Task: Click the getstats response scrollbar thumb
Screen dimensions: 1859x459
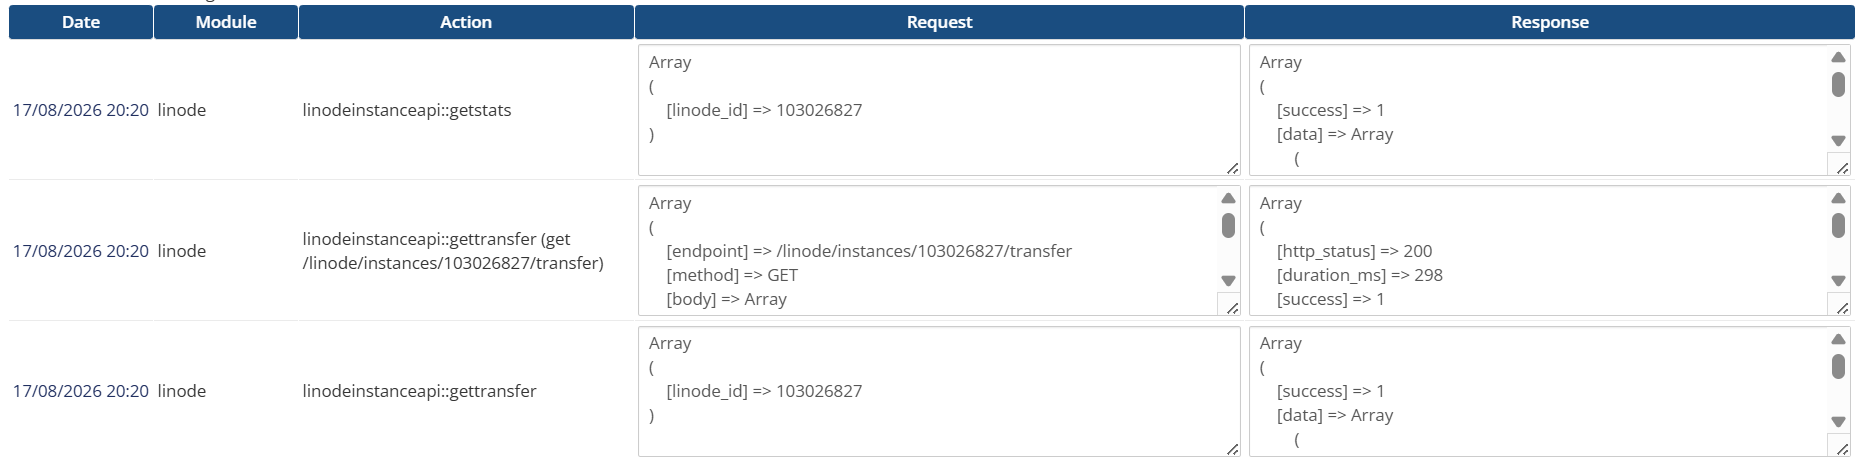Action: coord(1838,85)
